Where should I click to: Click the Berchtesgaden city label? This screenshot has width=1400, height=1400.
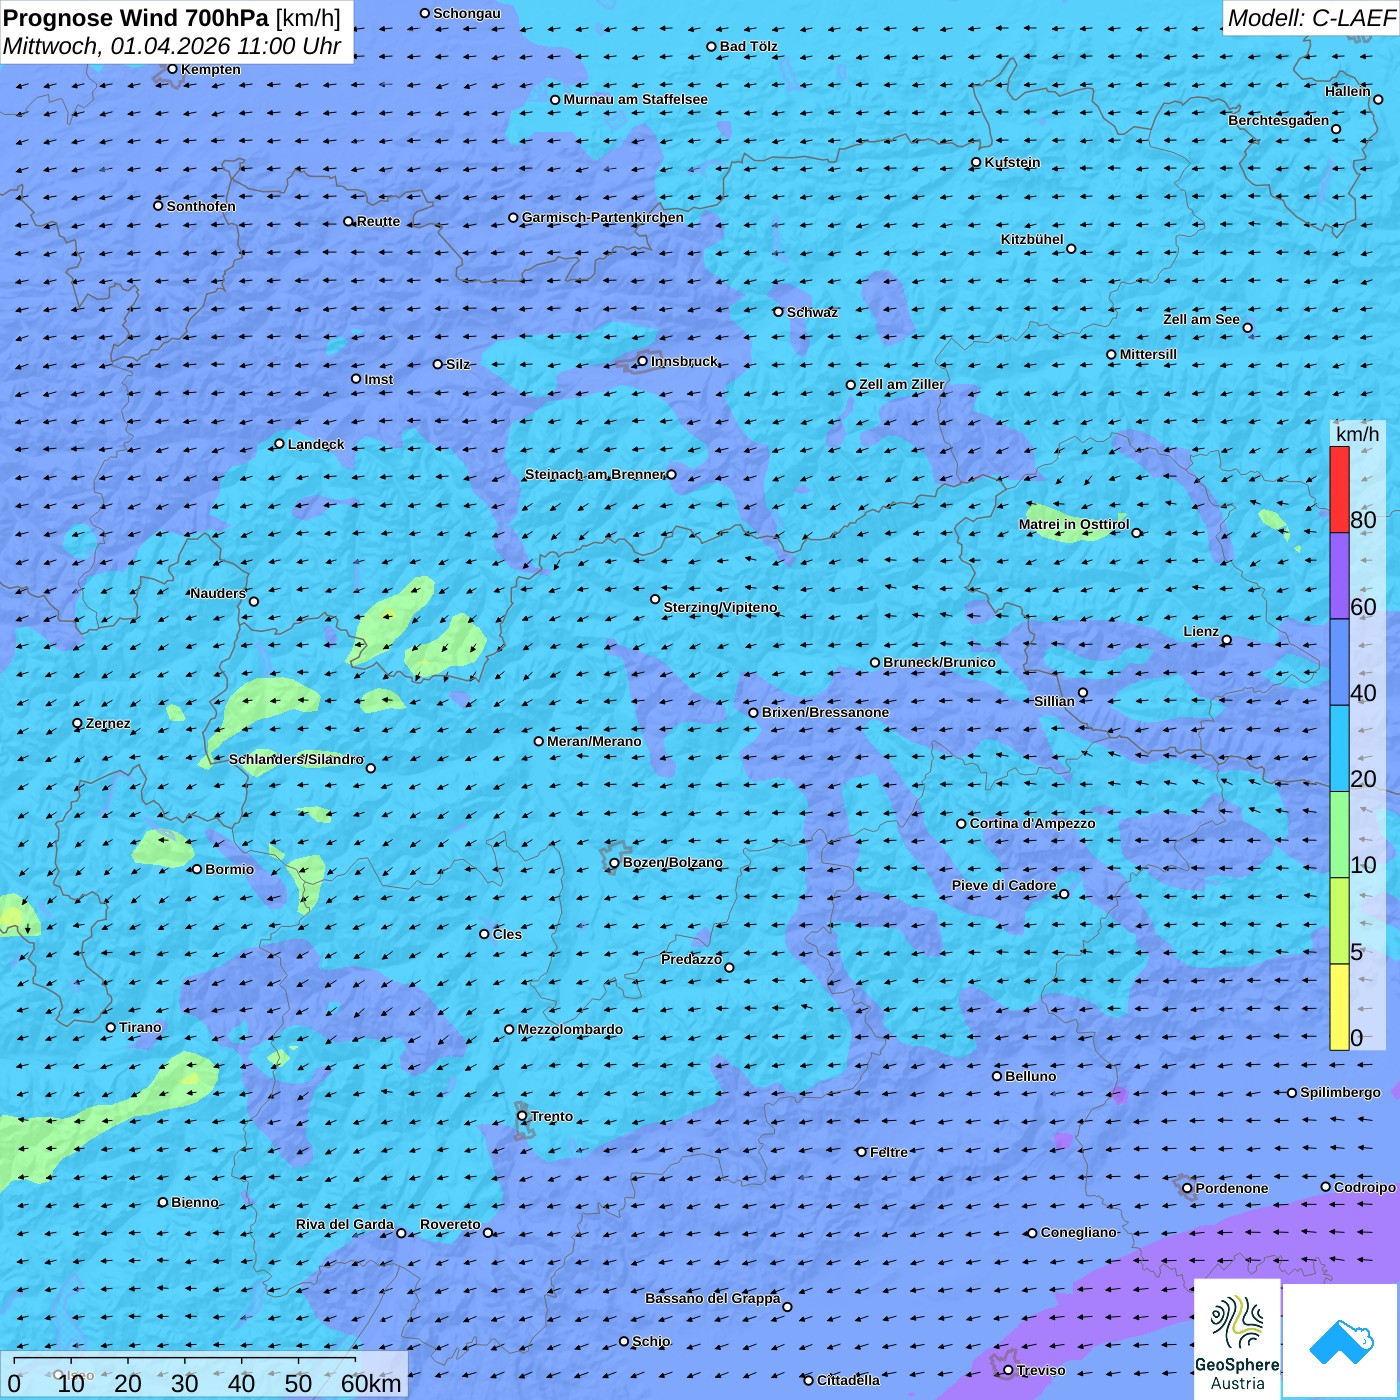pyautogui.click(x=1278, y=120)
